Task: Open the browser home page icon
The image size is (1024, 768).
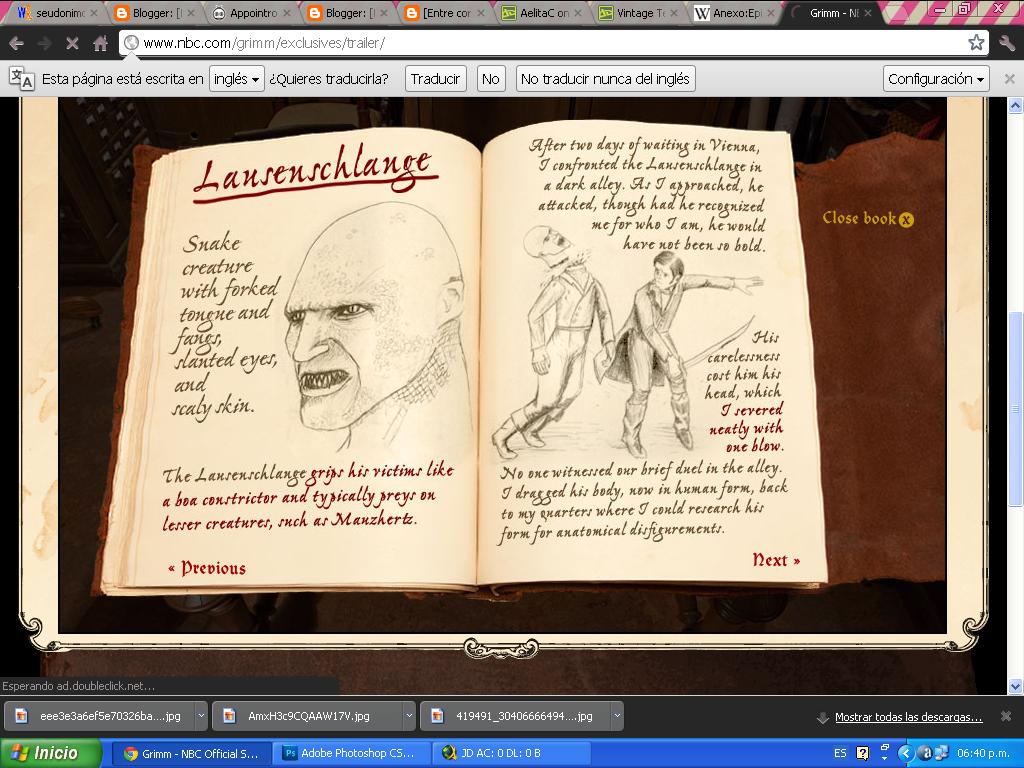Action: (100, 43)
